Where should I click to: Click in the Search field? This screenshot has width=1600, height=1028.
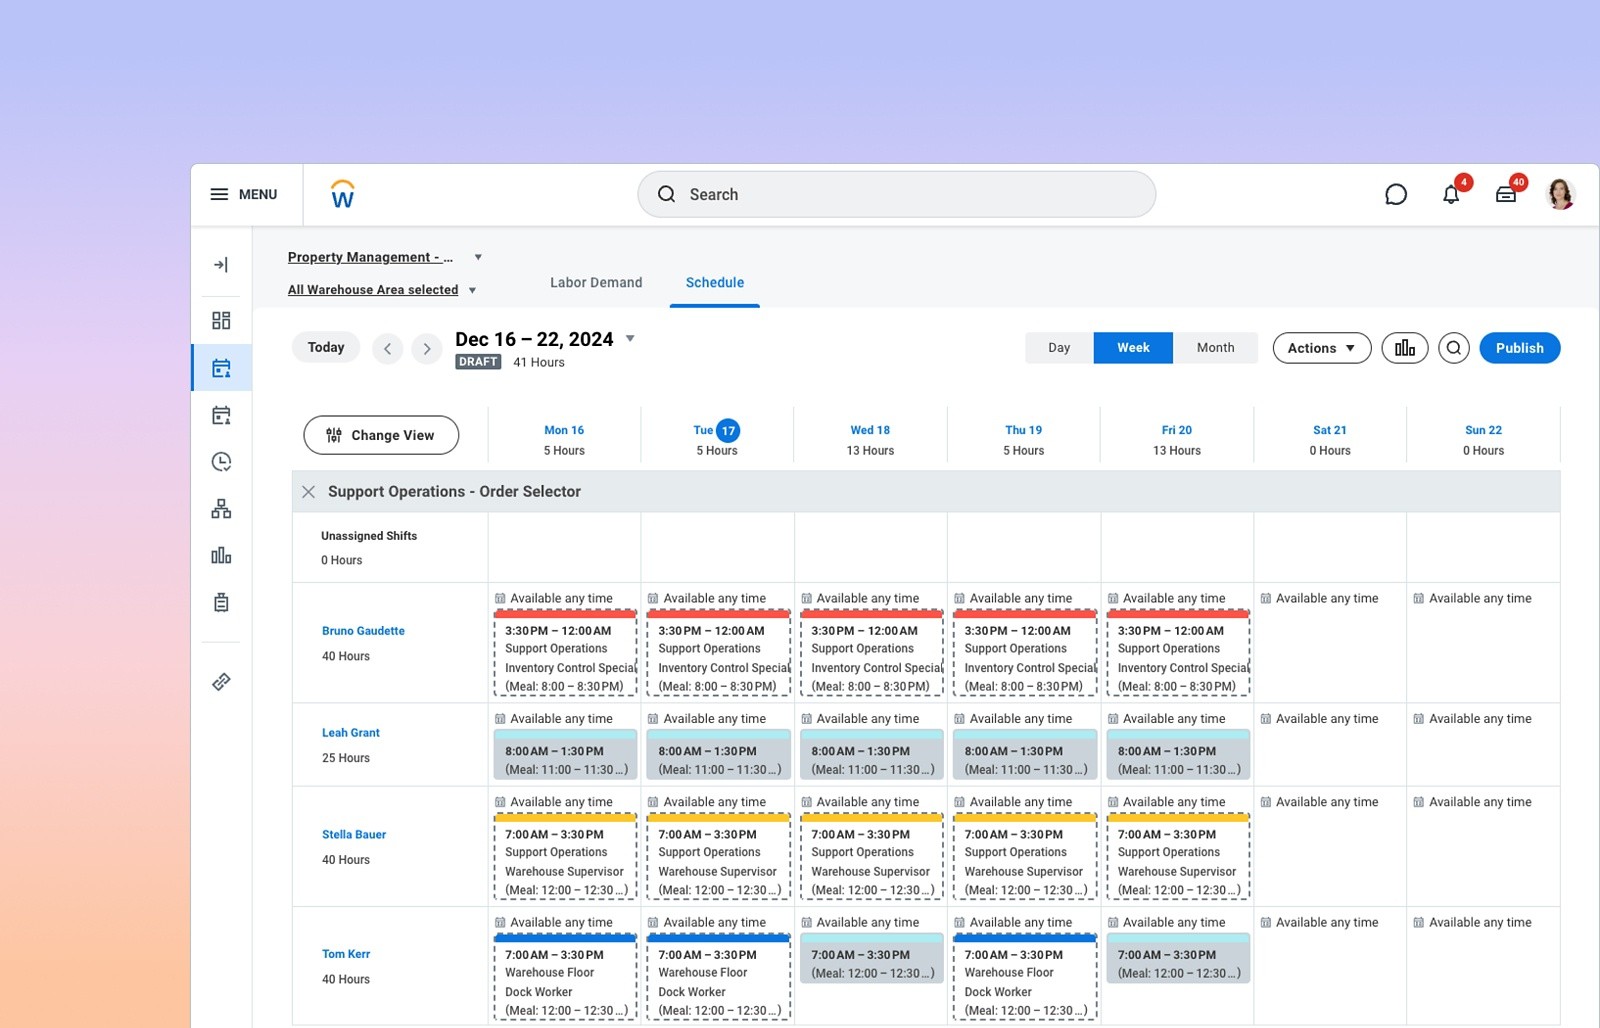coord(896,194)
